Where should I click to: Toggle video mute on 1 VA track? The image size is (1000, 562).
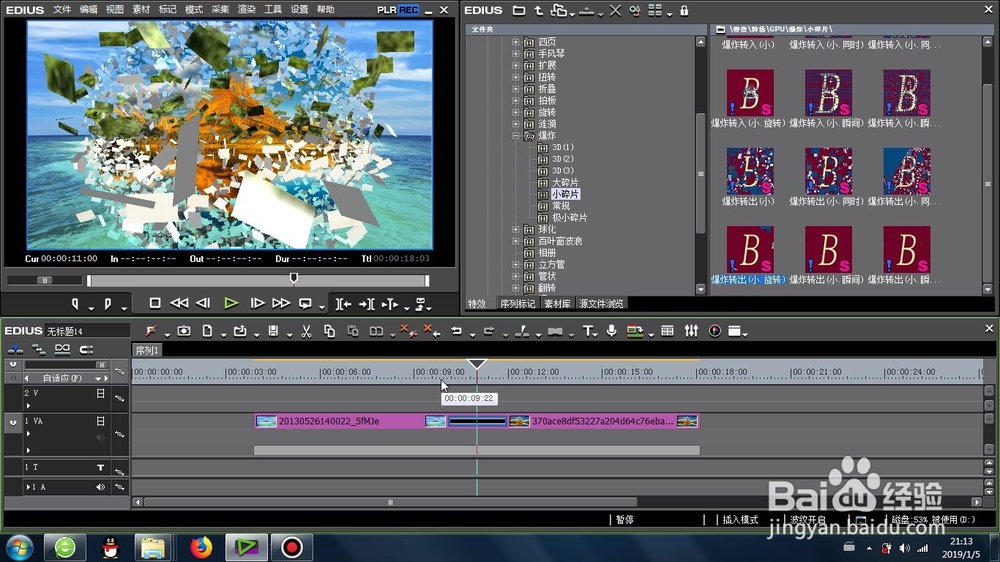click(x=101, y=421)
